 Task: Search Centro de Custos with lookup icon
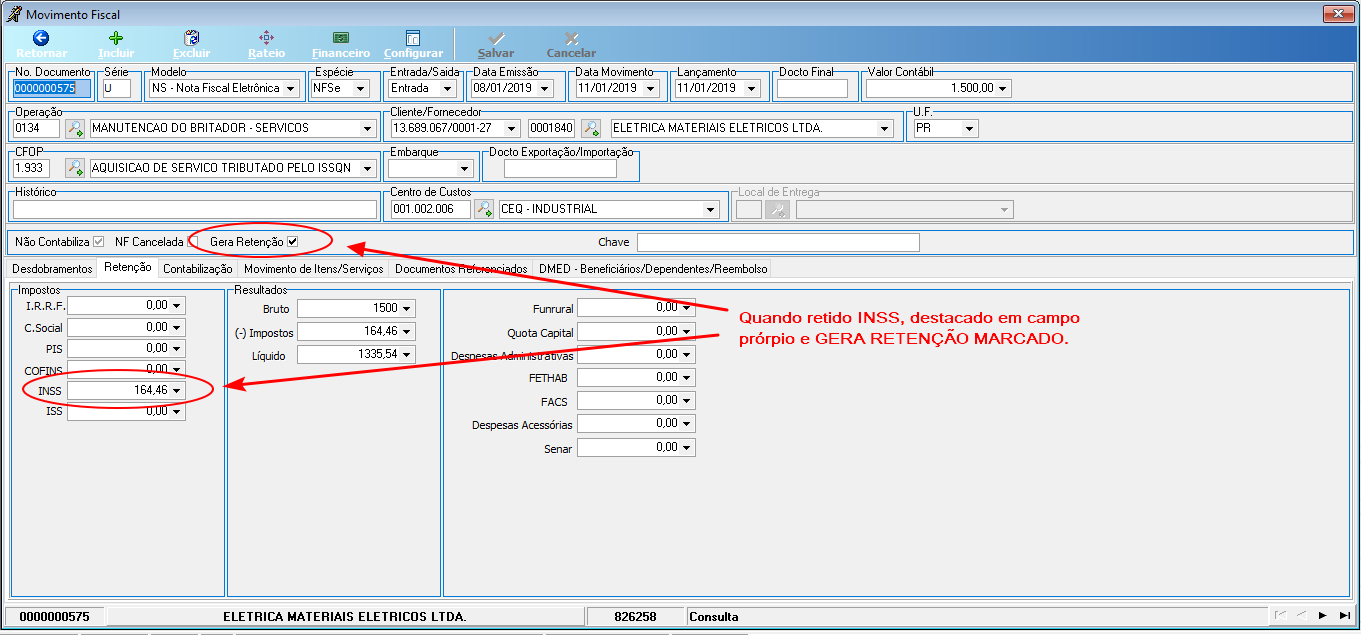pos(484,209)
